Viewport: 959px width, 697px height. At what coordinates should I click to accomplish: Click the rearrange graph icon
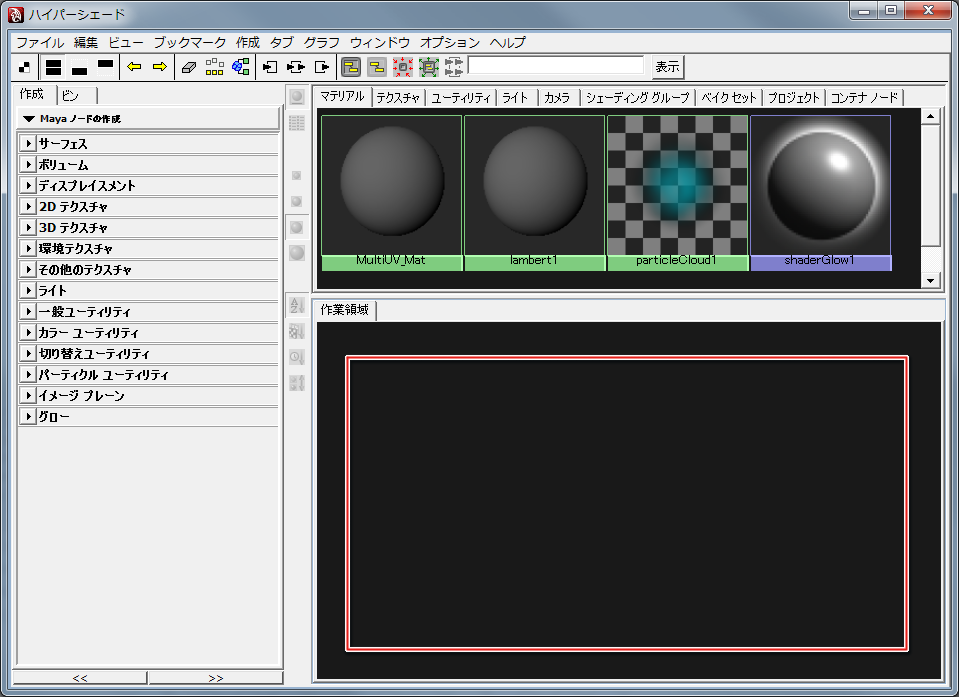click(215, 67)
